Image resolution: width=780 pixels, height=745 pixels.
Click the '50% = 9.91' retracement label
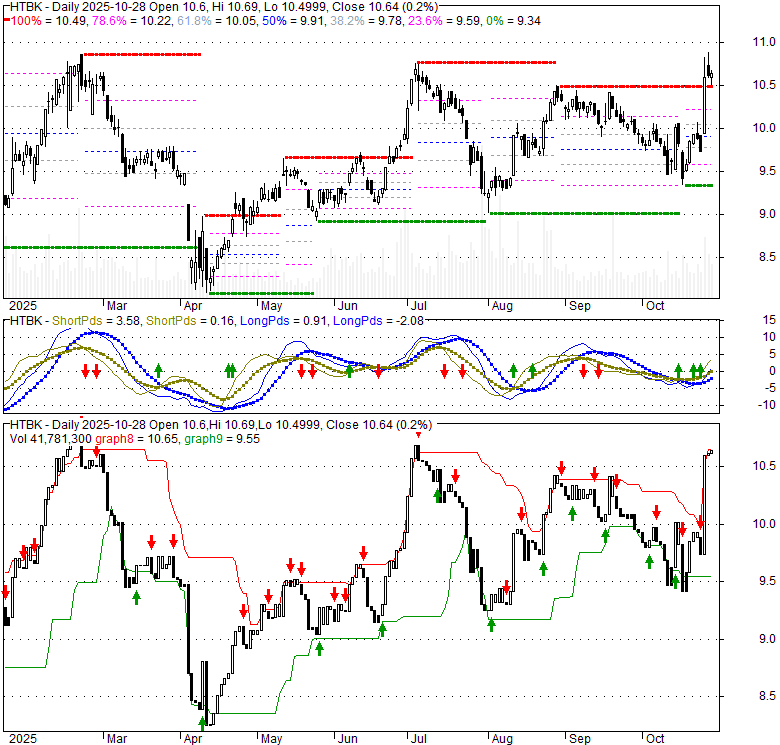293,21
